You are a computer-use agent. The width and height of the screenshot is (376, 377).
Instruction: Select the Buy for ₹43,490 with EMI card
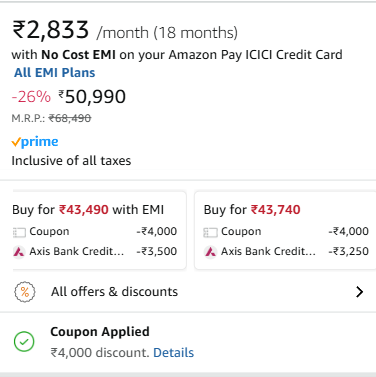(x=99, y=230)
